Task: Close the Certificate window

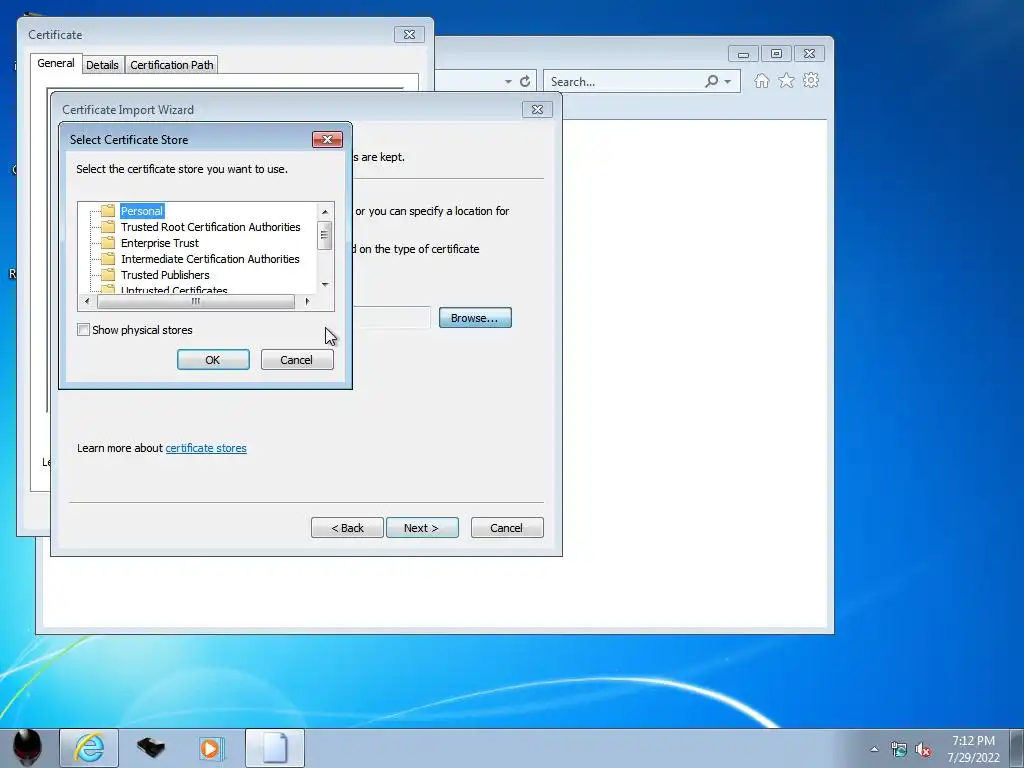Action: (409, 35)
